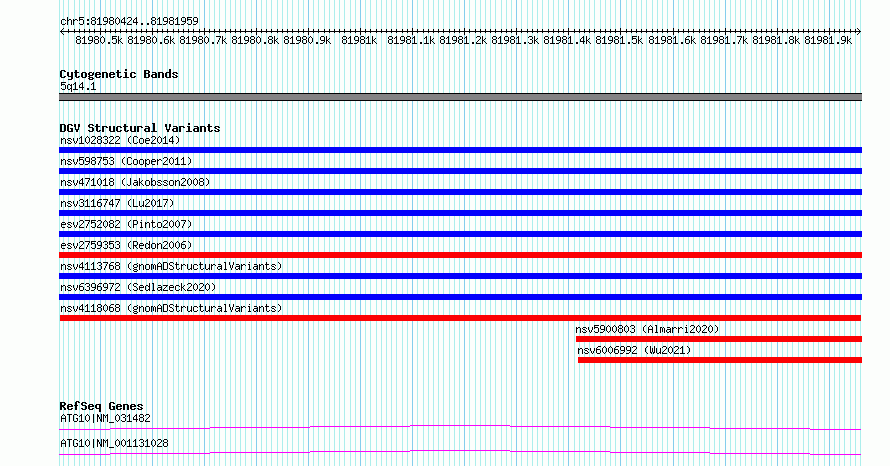
Task: Open the ATG10|NM_031482 transcript label
Action: [105, 418]
